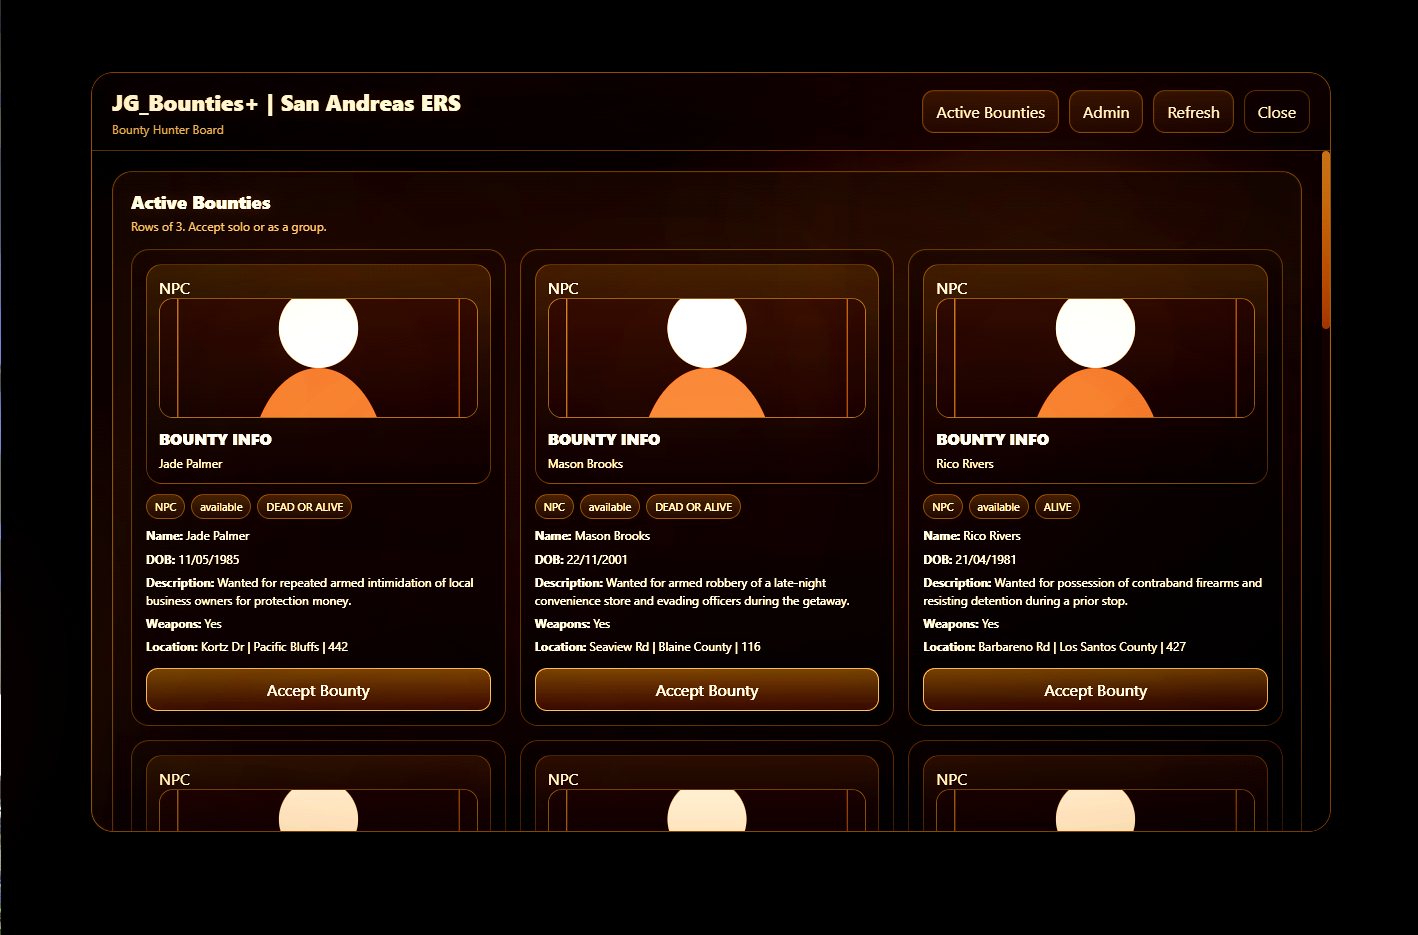Click the name 'Rico Rivers' under BOUNTY INFO
The image size is (1418, 935).
tap(965, 464)
